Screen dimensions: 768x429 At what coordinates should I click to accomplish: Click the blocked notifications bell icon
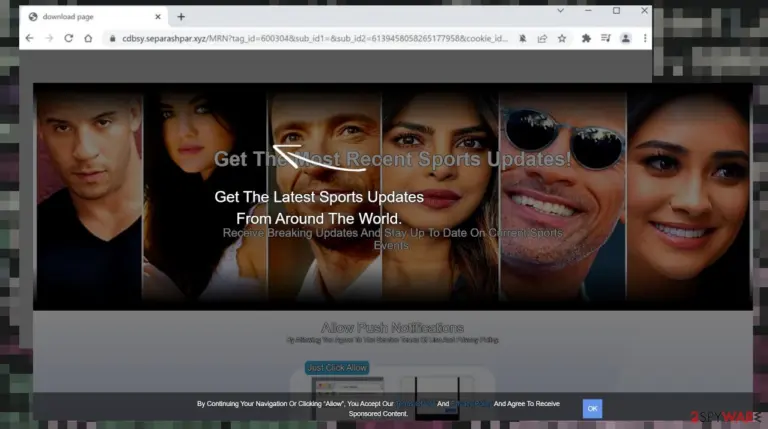click(x=523, y=38)
